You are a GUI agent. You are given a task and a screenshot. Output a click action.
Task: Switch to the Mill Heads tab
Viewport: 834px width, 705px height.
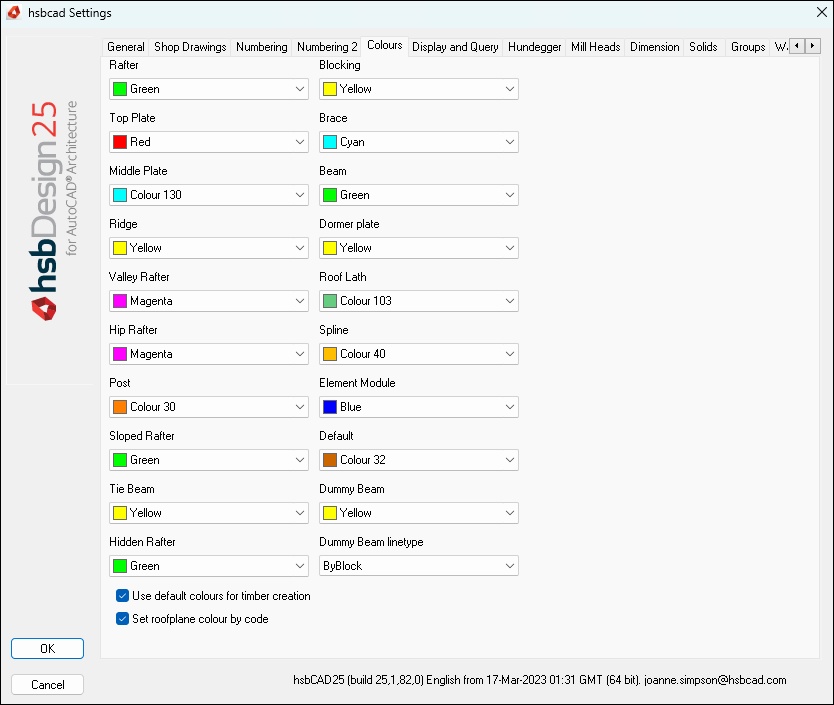[596, 47]
